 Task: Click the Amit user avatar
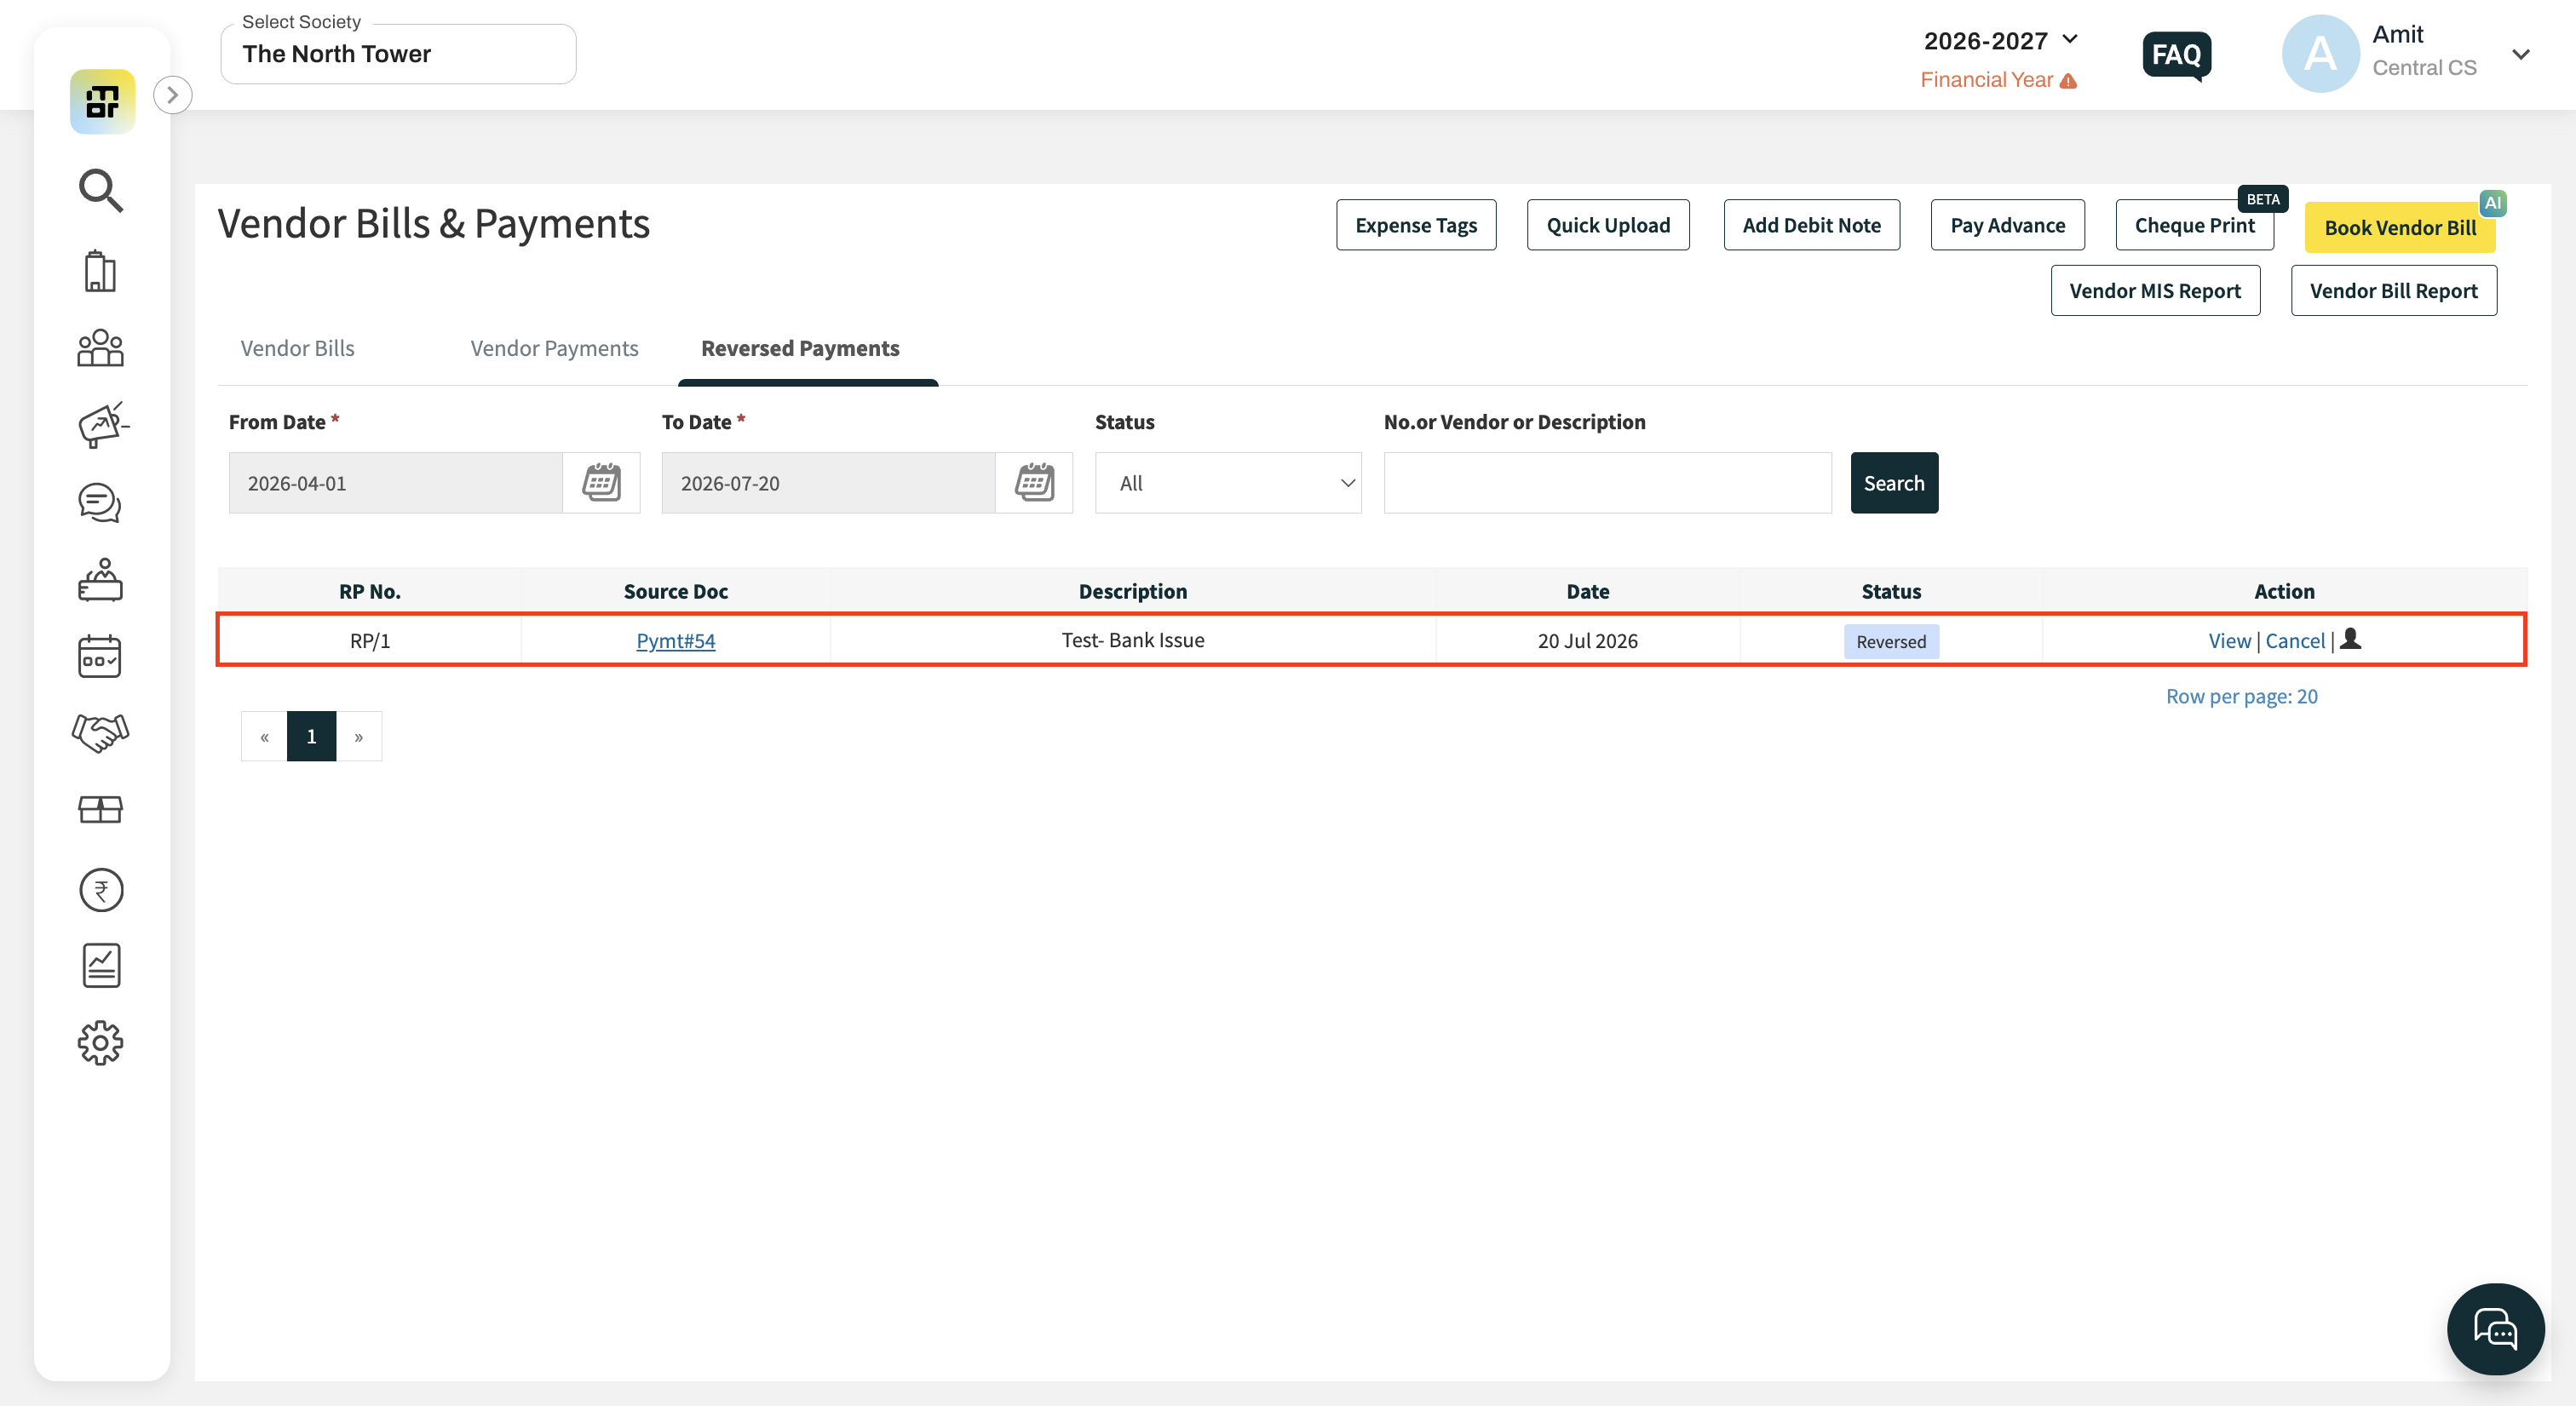pos(2321,53)
